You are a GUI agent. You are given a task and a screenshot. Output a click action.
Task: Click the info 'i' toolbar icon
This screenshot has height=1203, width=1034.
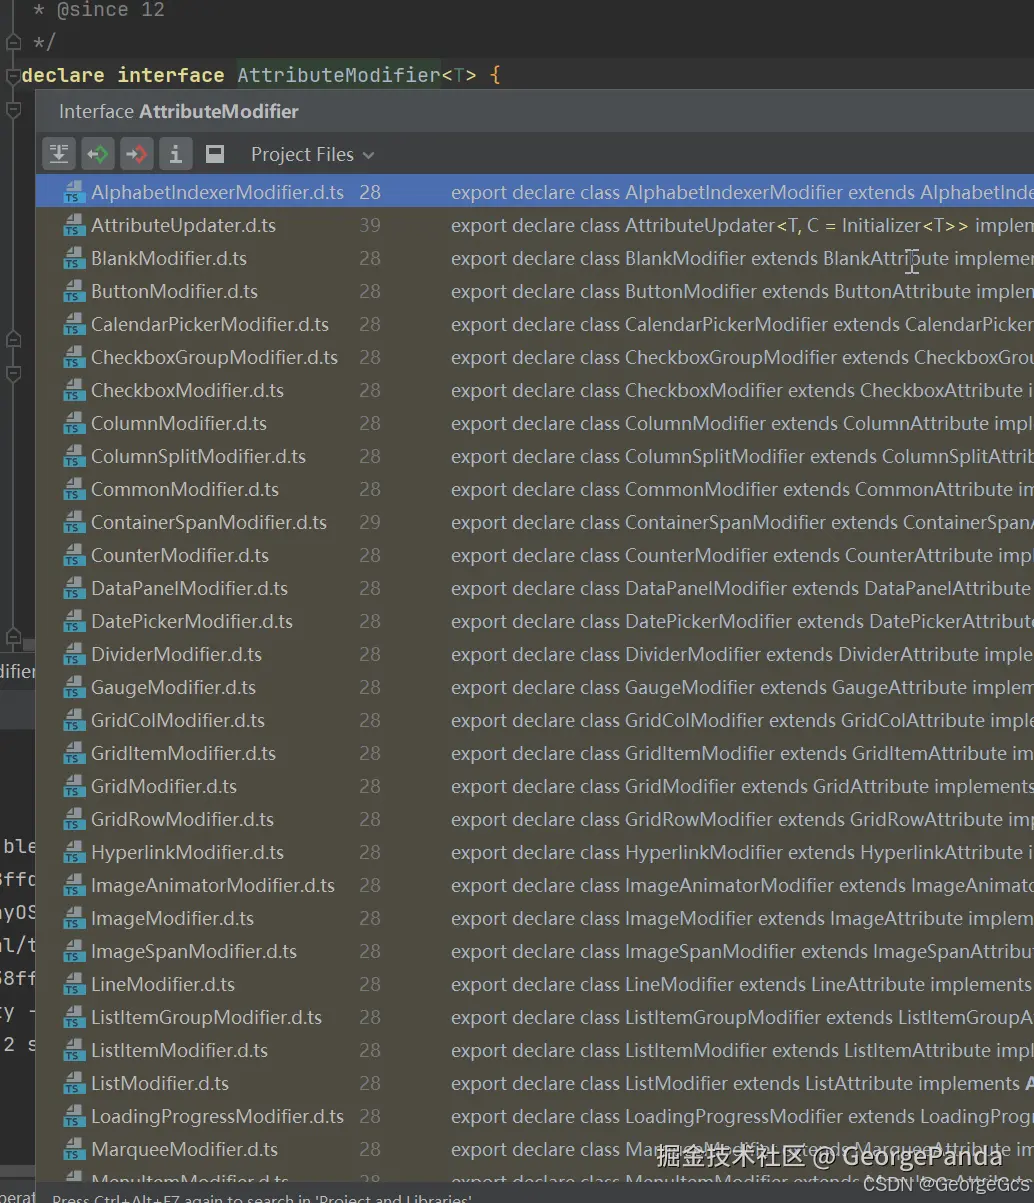(176, 154)
